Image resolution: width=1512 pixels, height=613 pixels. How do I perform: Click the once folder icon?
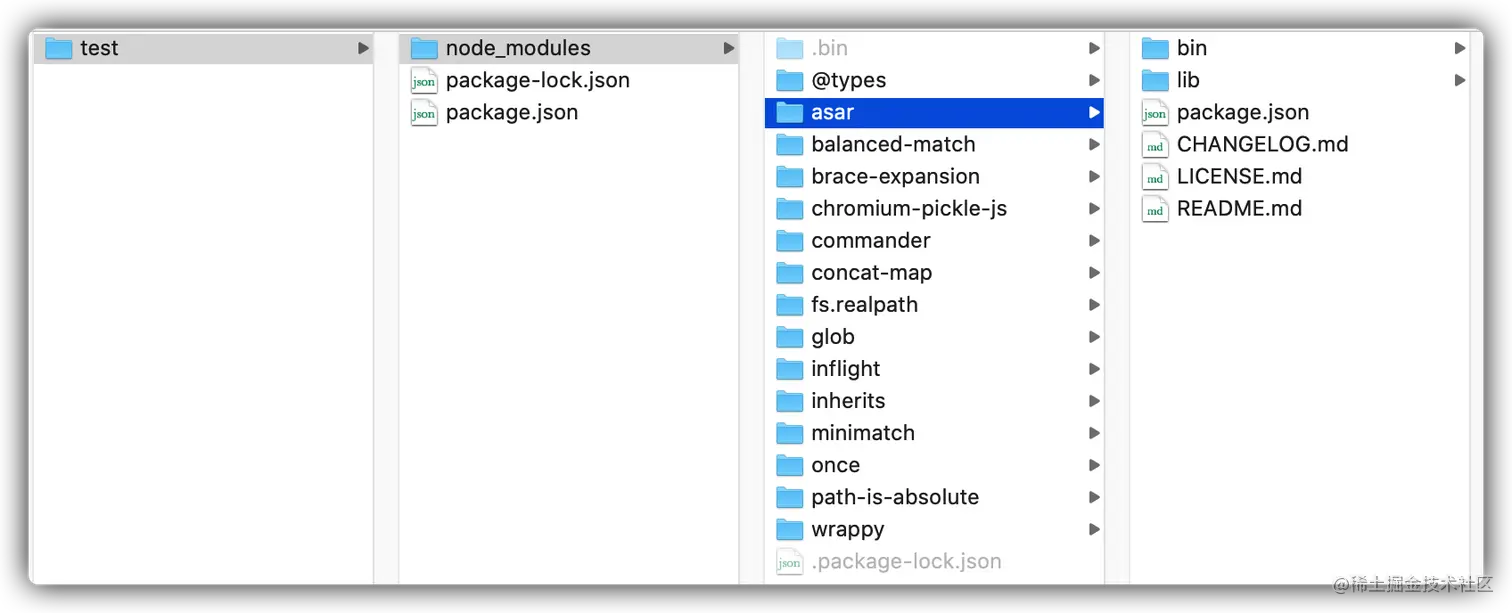[x=790, y=465]
